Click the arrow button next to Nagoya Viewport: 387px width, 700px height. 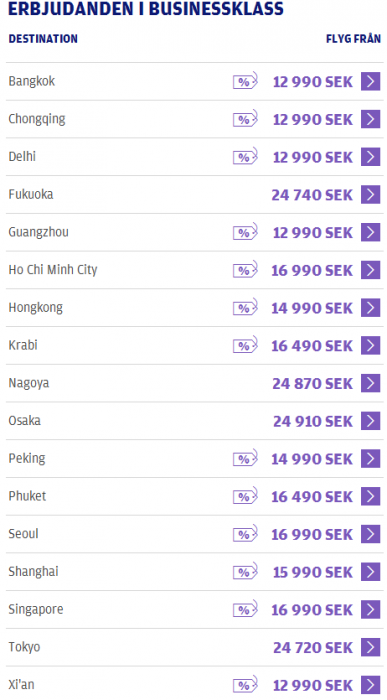click(370, 383)
